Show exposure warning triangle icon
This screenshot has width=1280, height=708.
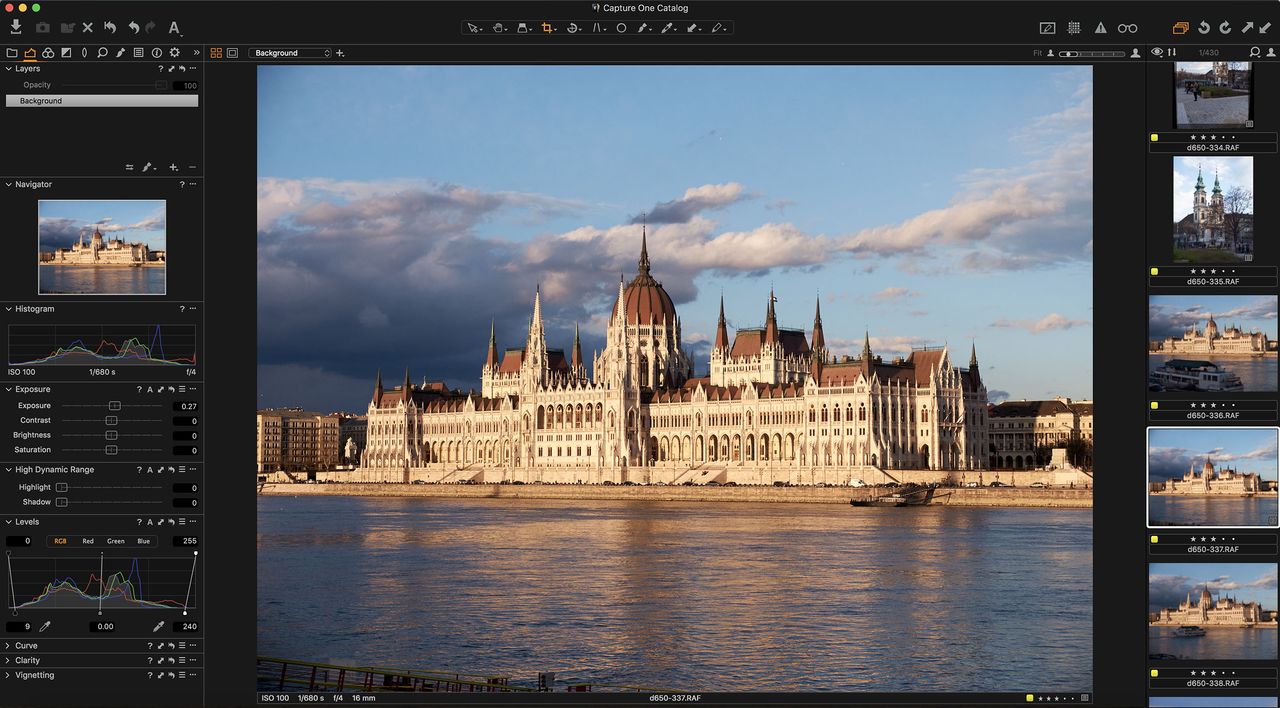pos(1100,28)
